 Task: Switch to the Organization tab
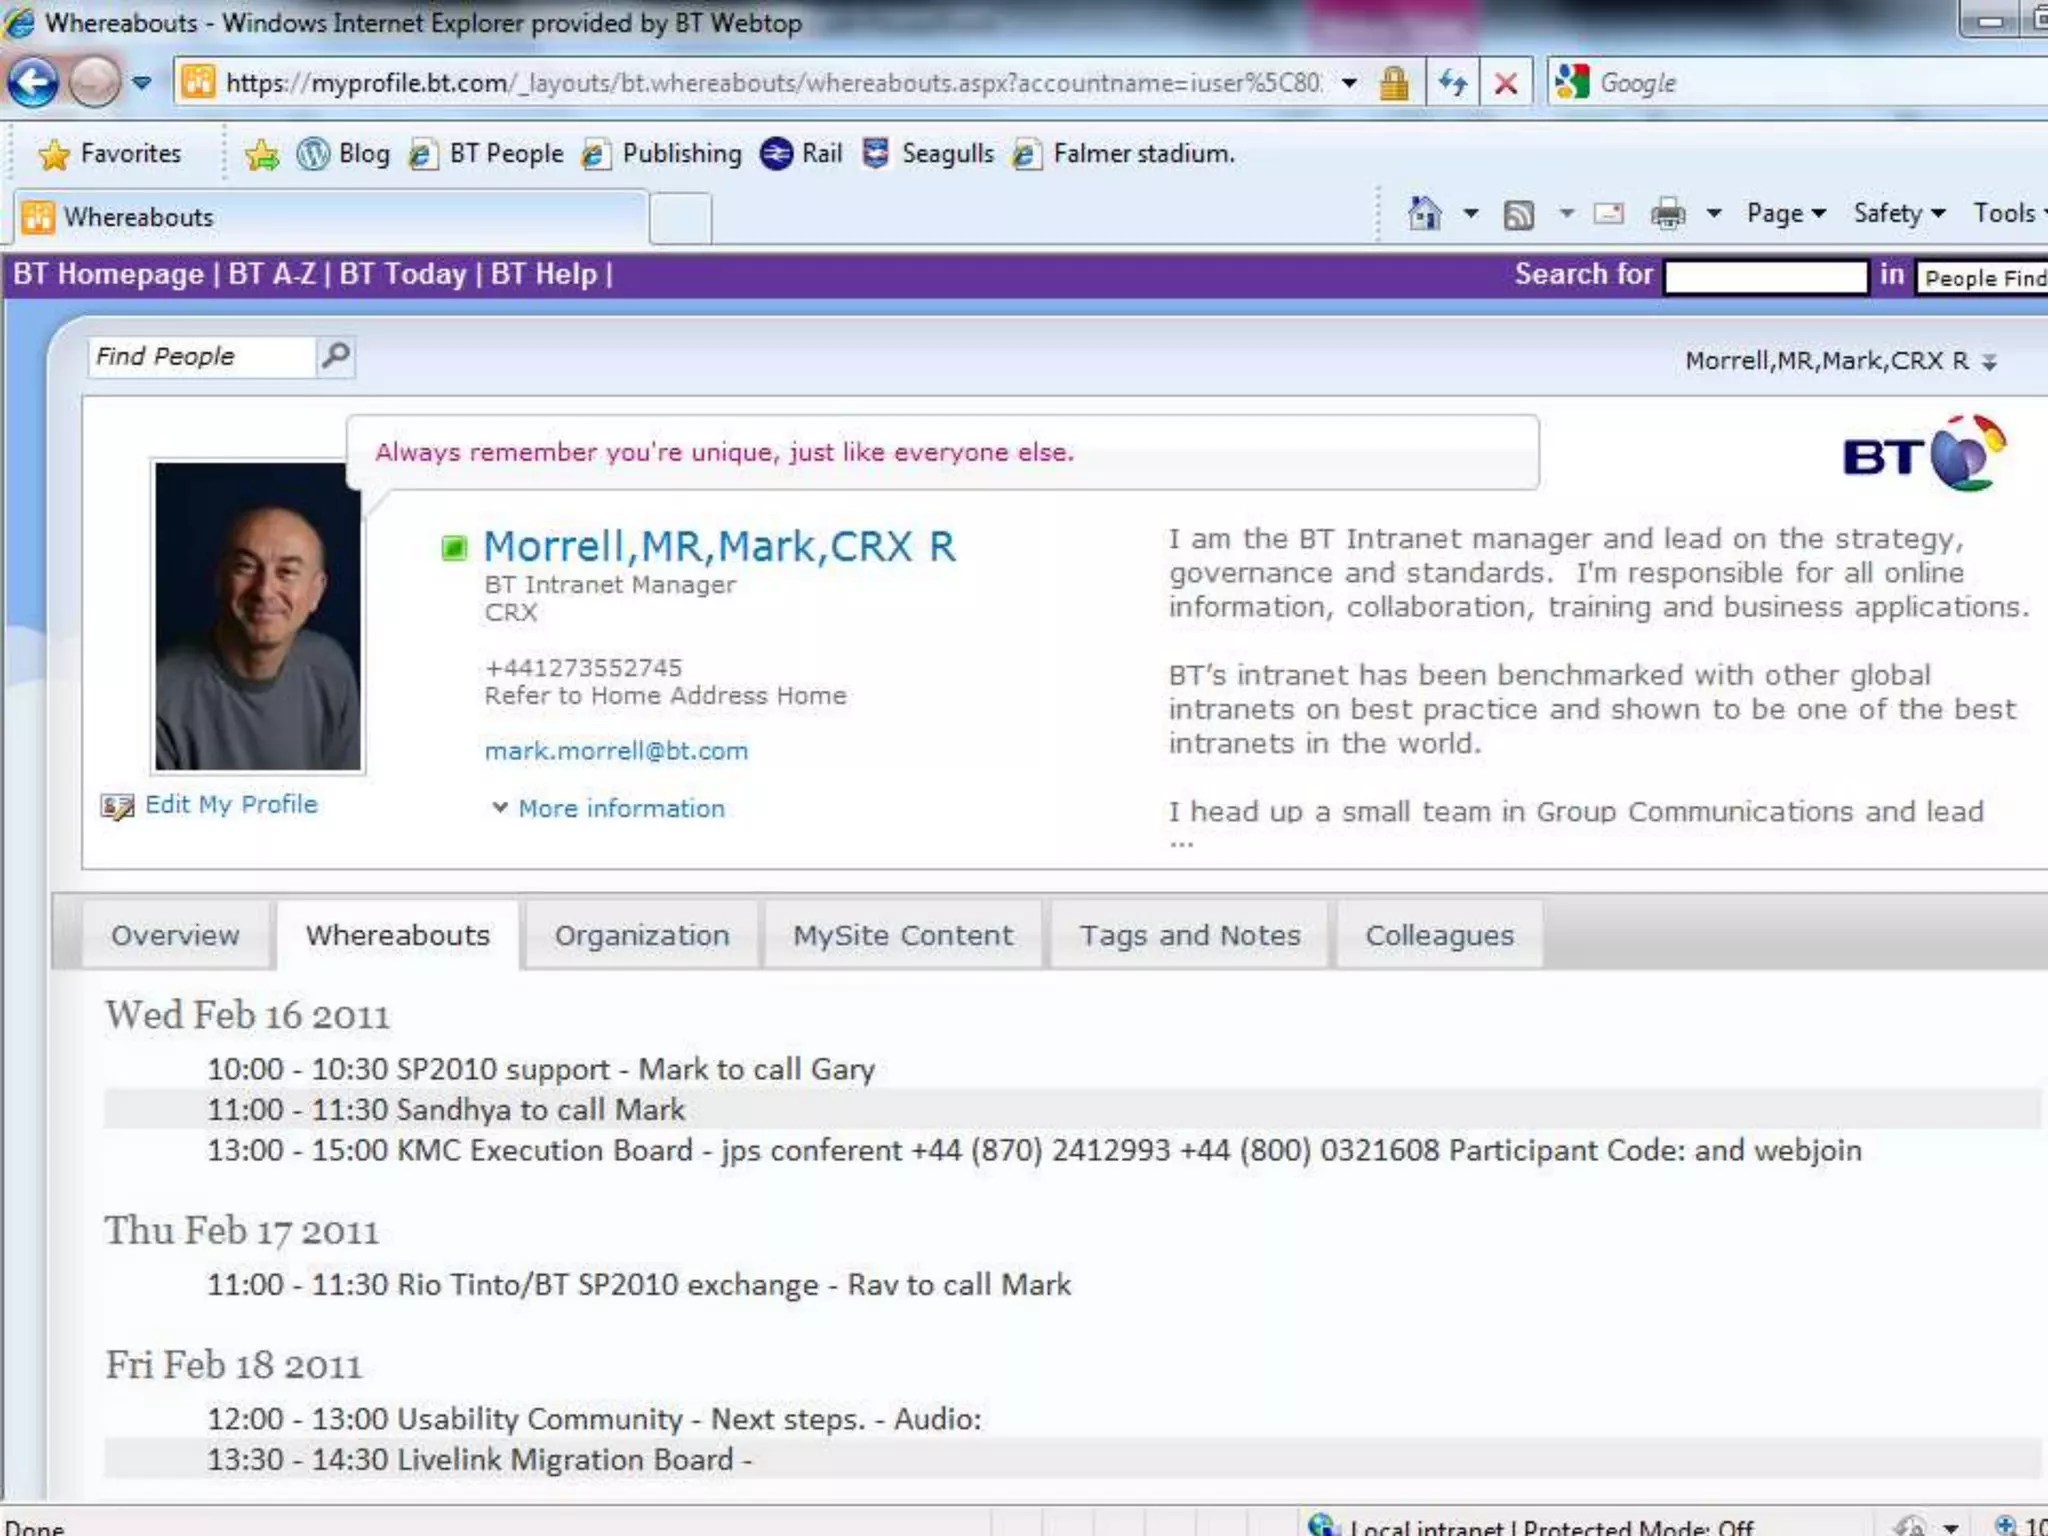pos(642,935)
